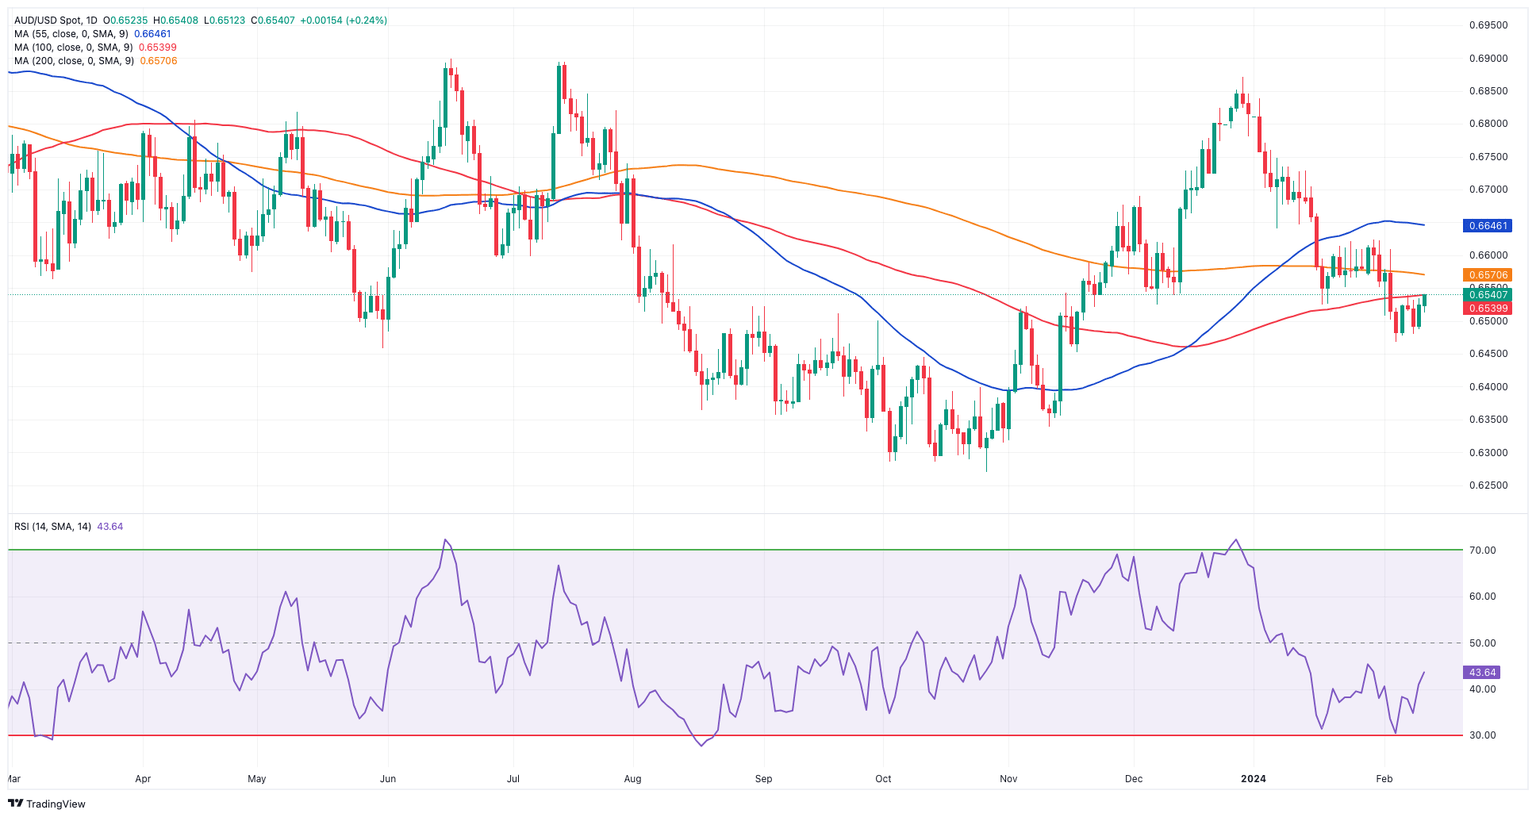This screenshot has width=1536, height=817.
Task: Click the RSI 14 indicator label
Action: tap(69, 526)
